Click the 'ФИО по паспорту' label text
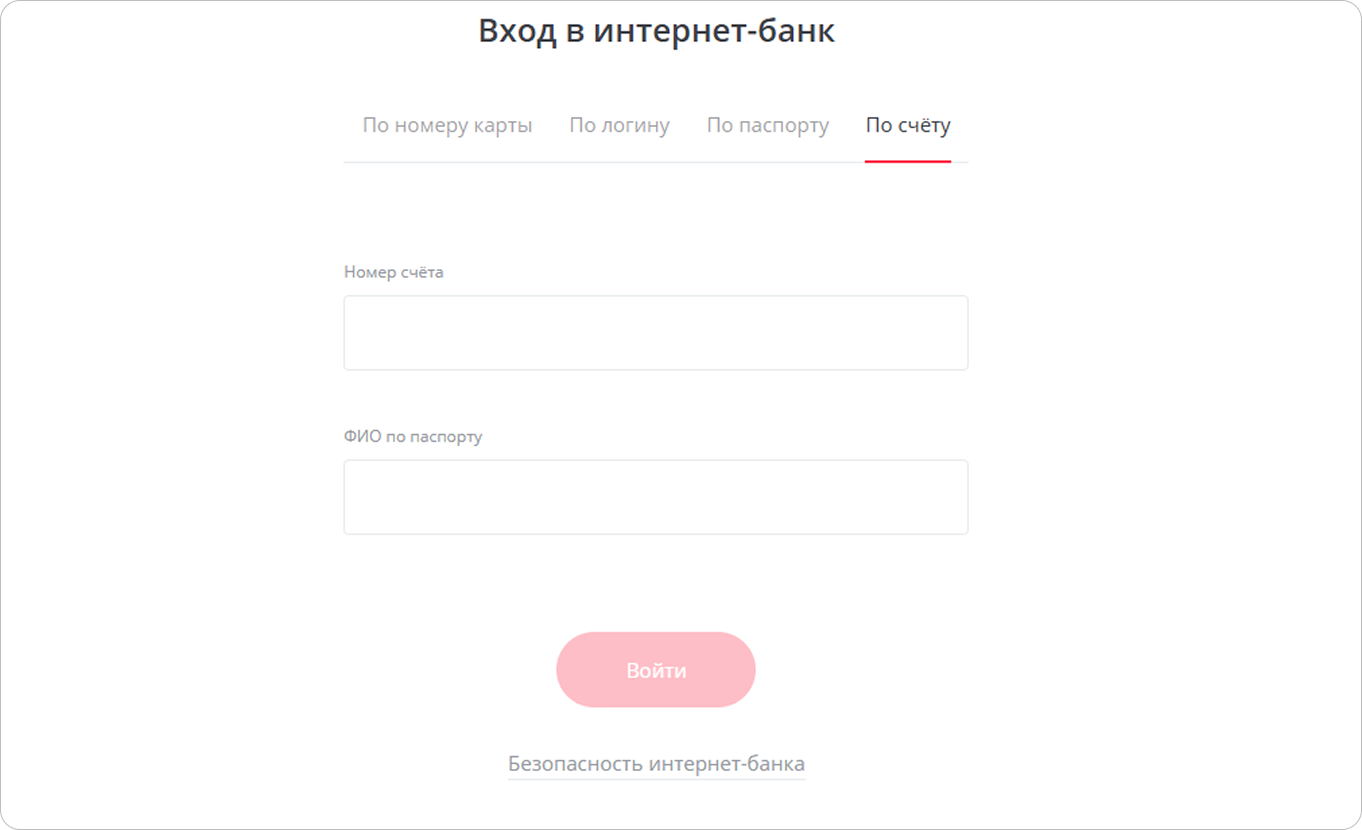 point(412,437)
